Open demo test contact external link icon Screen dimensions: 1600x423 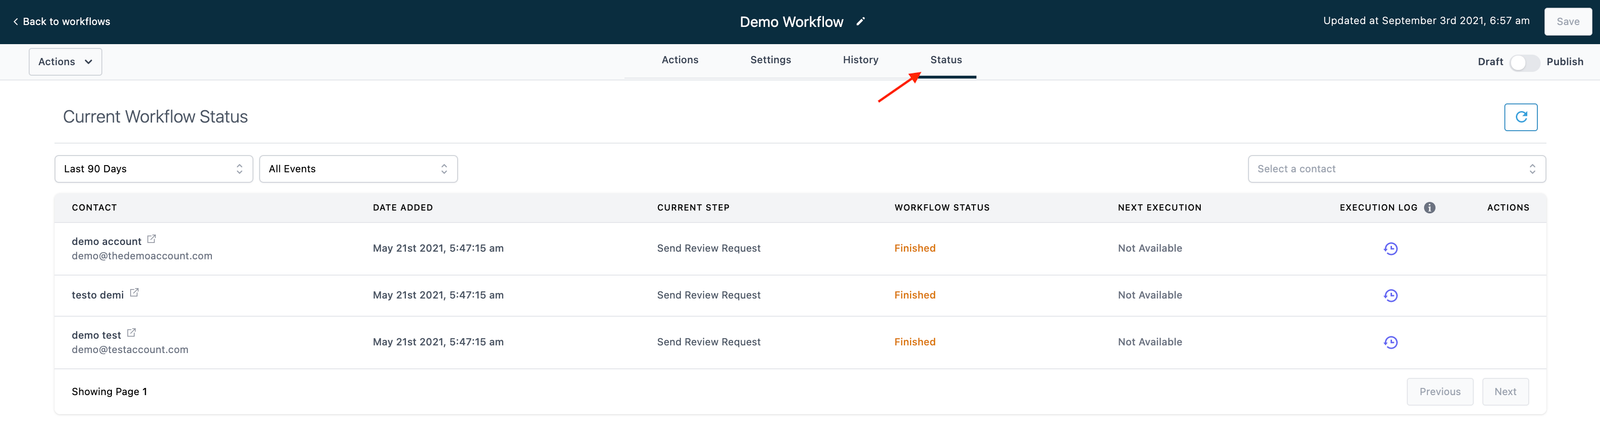131,333
